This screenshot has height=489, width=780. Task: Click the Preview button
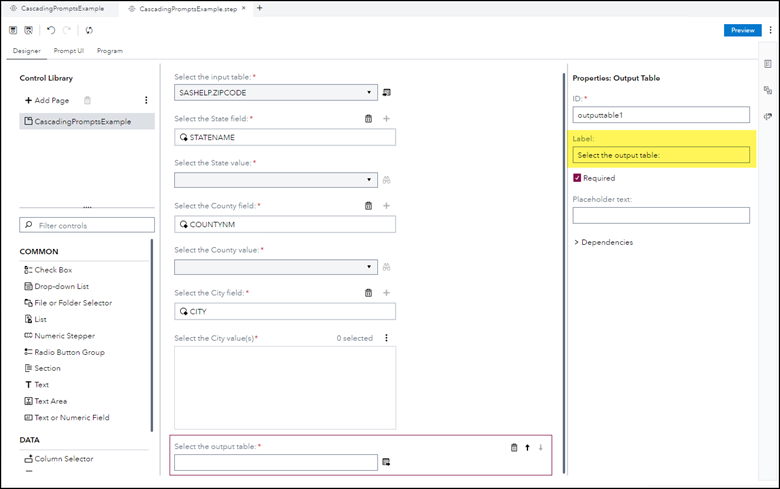[743, 30]
